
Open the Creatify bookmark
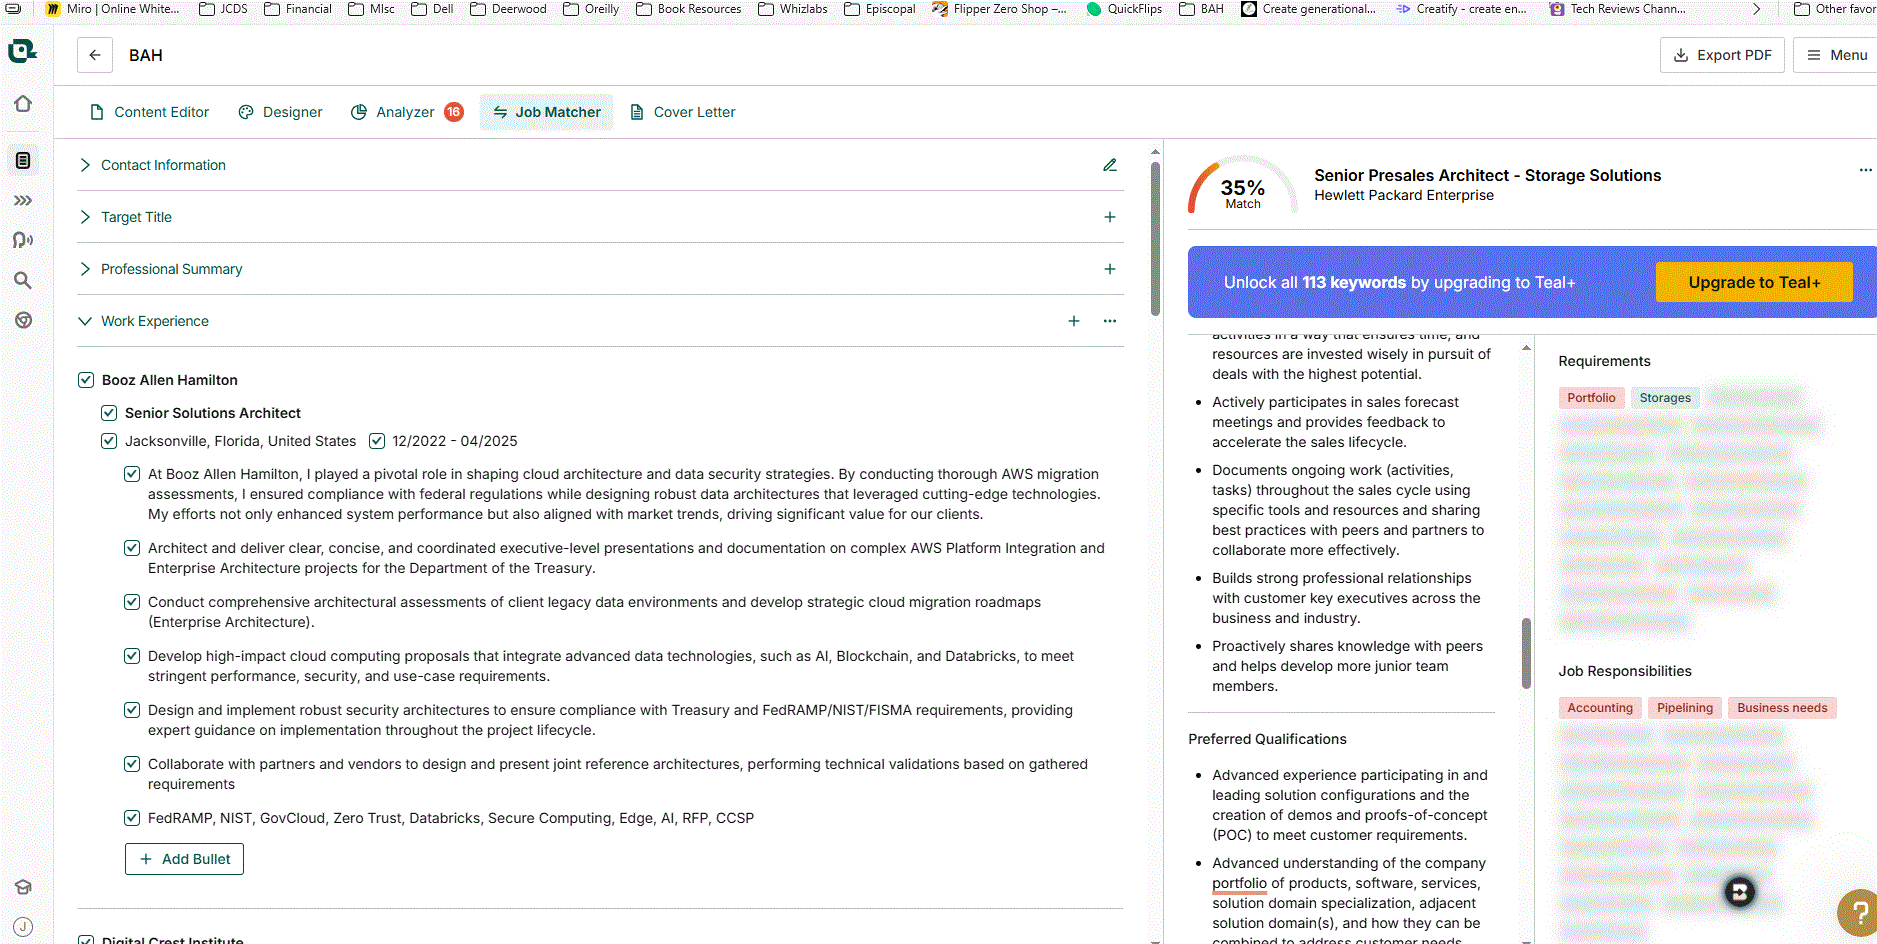point(1461,9)
